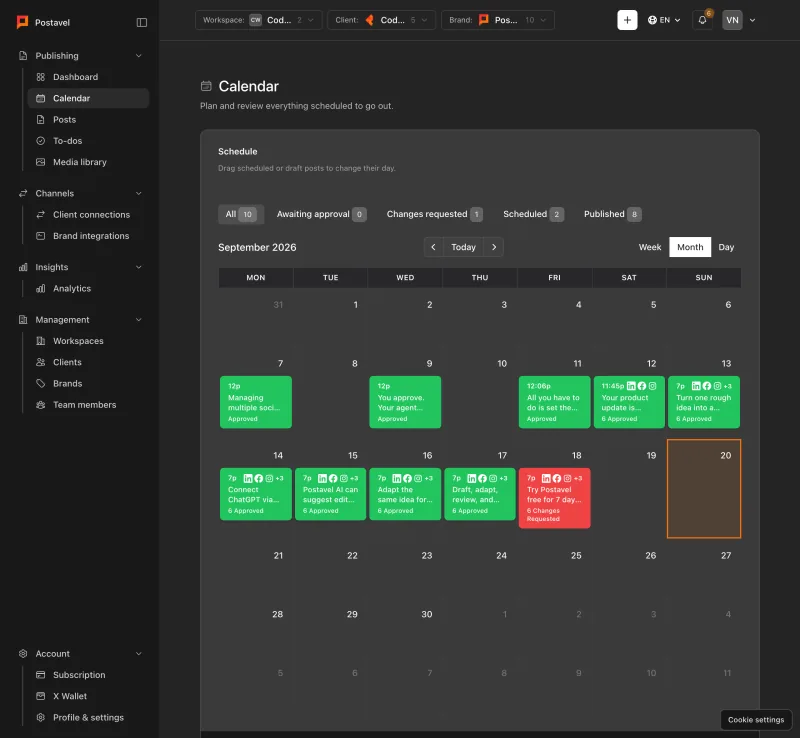Open the Client dropdown selector
The height and width of the screenshot is (738, 800).
381,20
